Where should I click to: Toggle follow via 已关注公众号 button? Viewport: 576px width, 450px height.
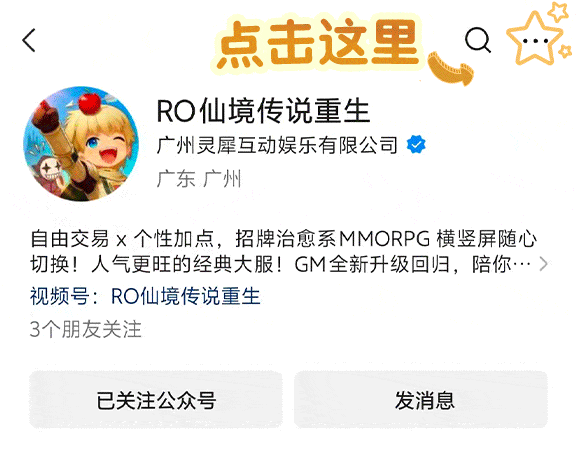[156, 400]
